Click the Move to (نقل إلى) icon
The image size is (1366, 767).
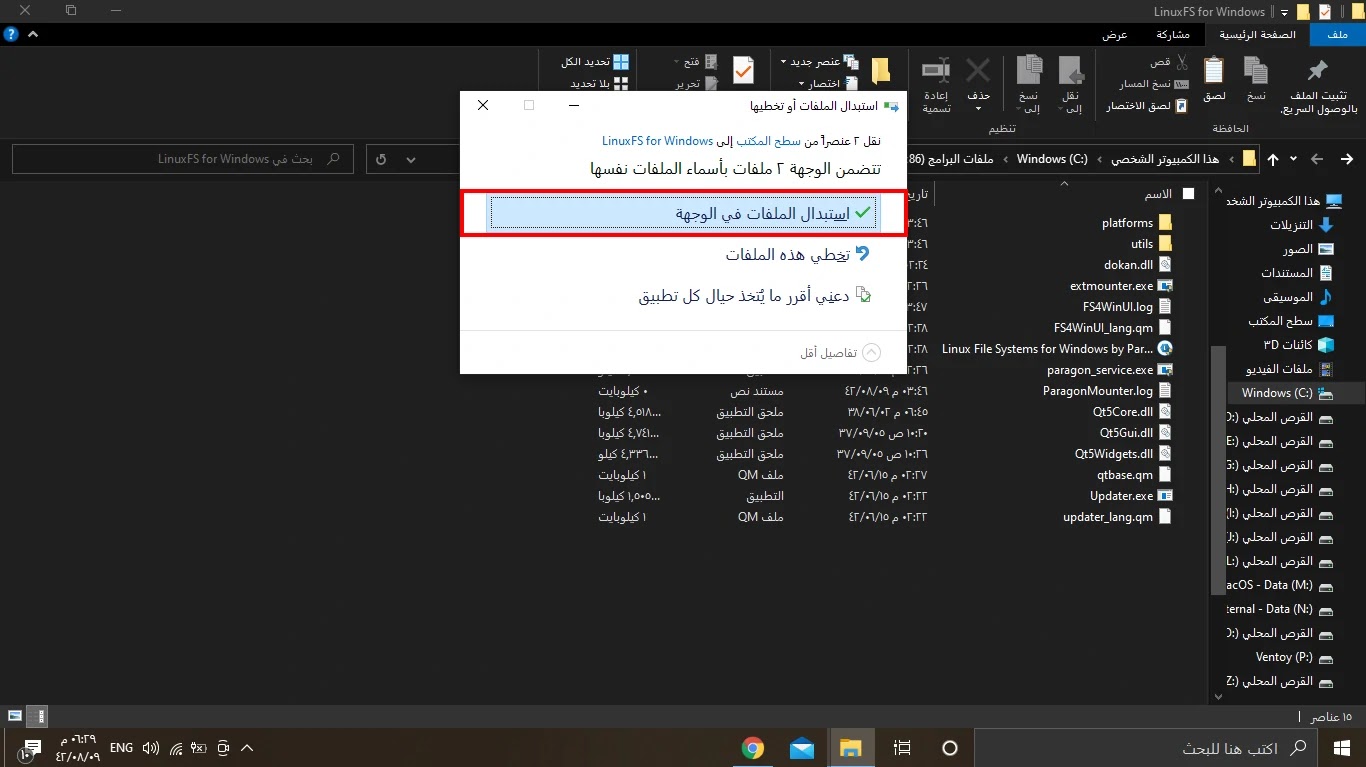pos(1071,72)
